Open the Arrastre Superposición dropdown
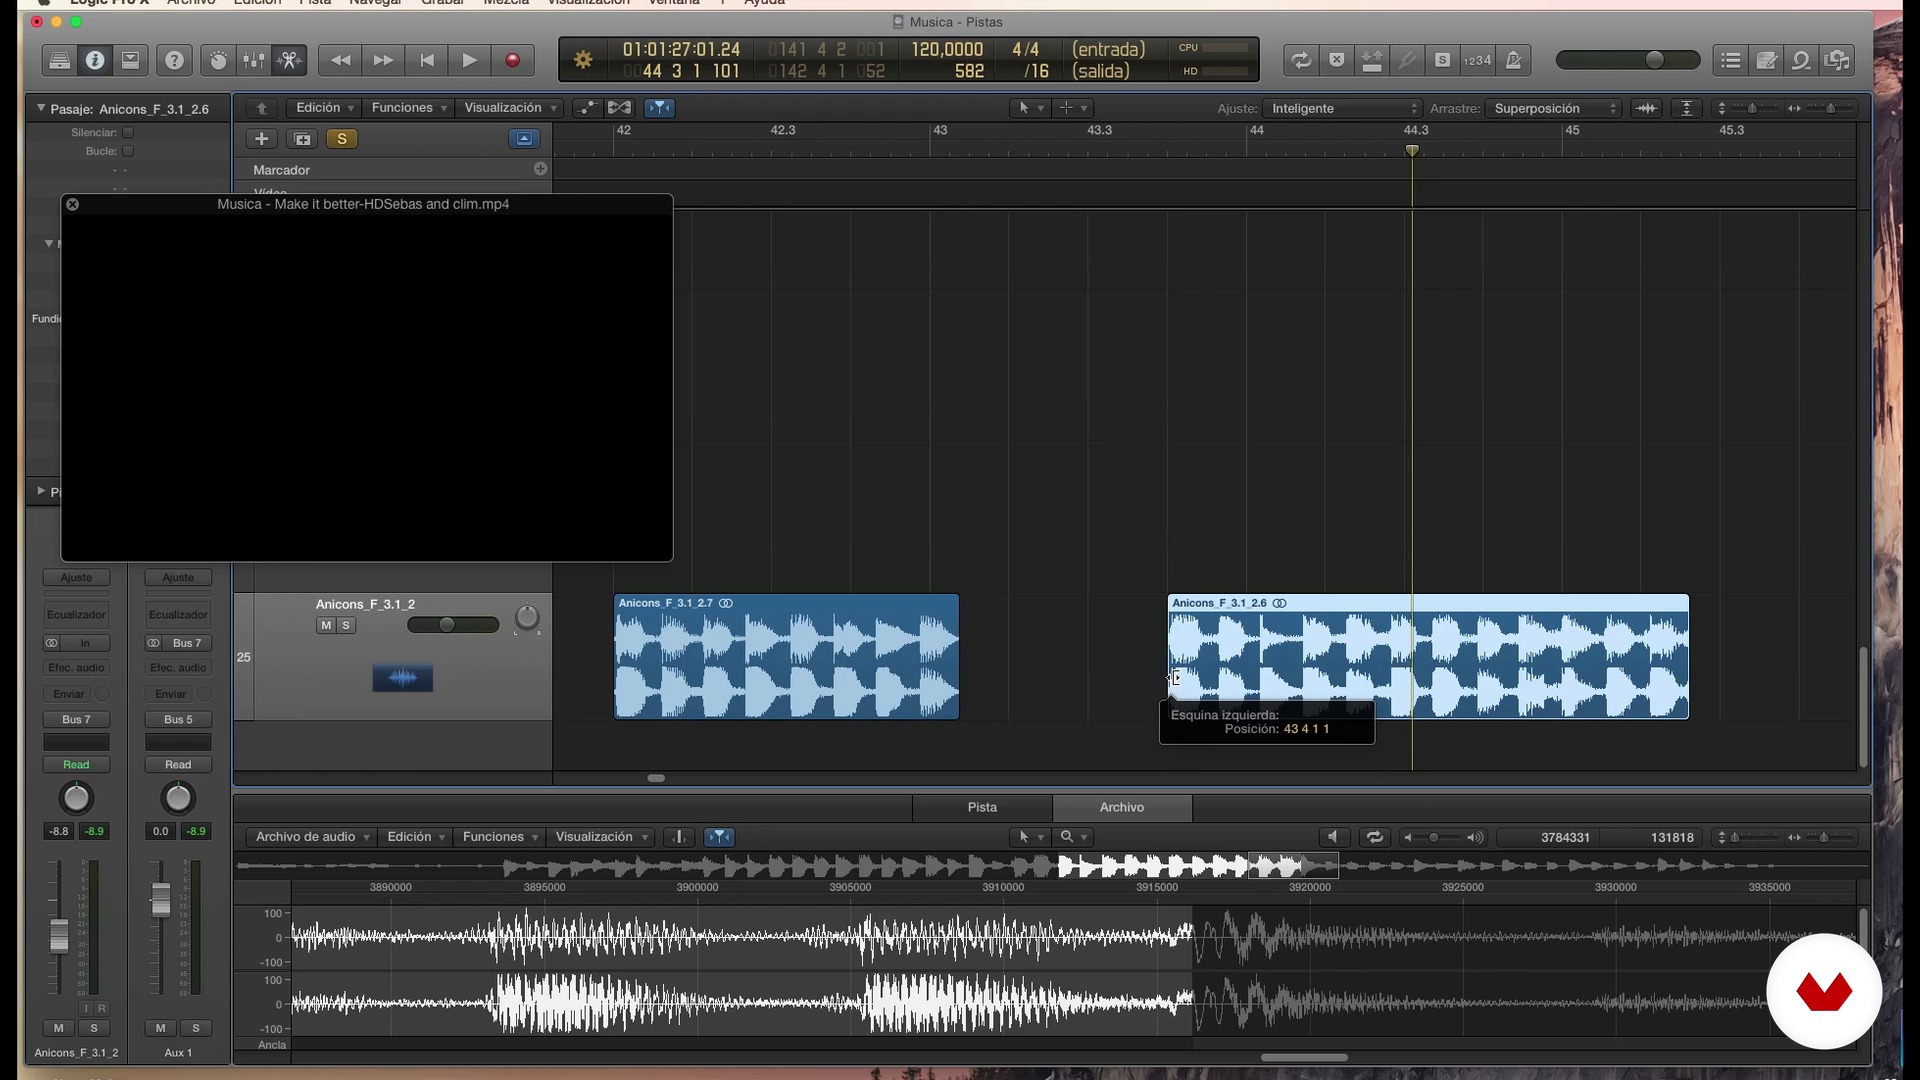 [x=1553, y=108]
